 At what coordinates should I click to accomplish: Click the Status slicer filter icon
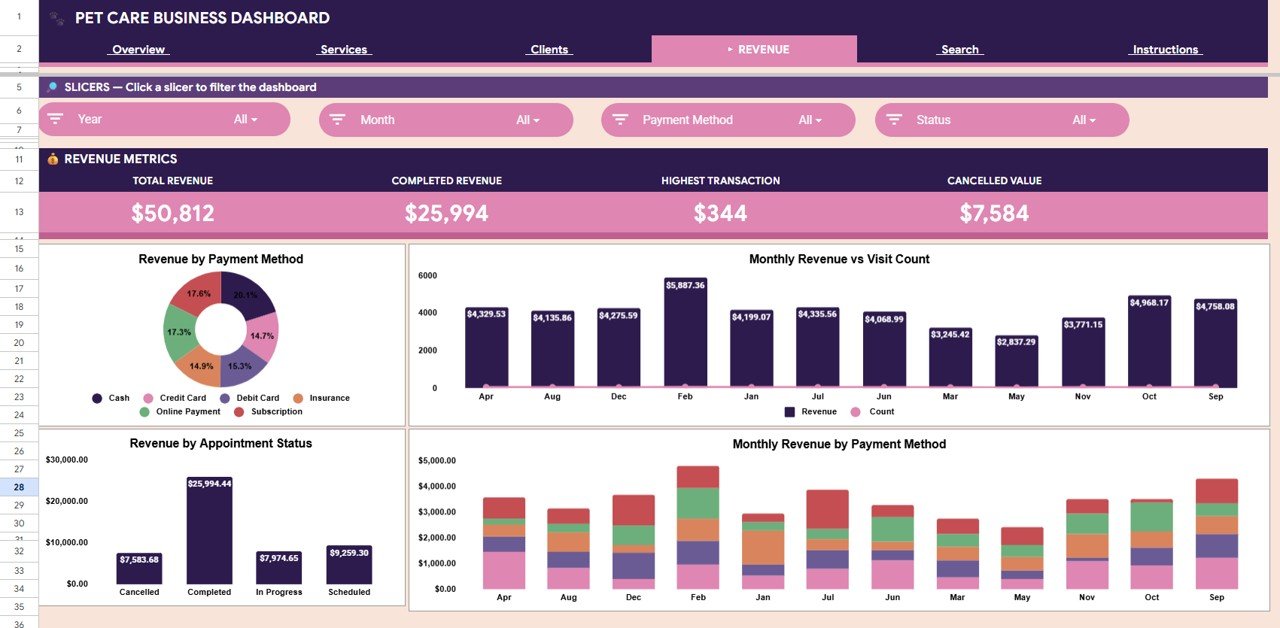tap(893, 119)
